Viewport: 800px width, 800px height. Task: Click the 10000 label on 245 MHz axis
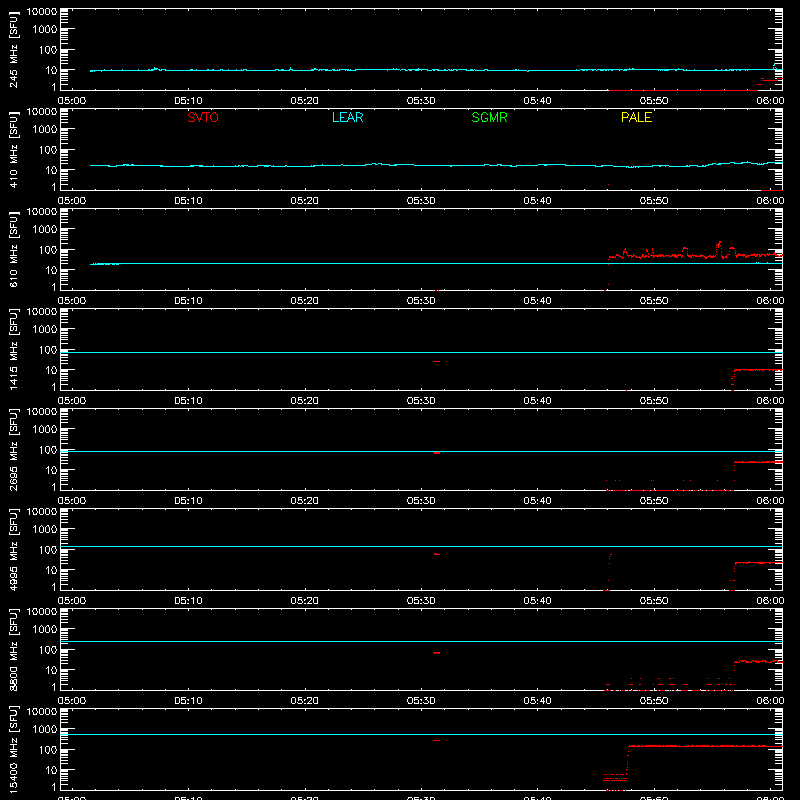(x=42, y=12)
